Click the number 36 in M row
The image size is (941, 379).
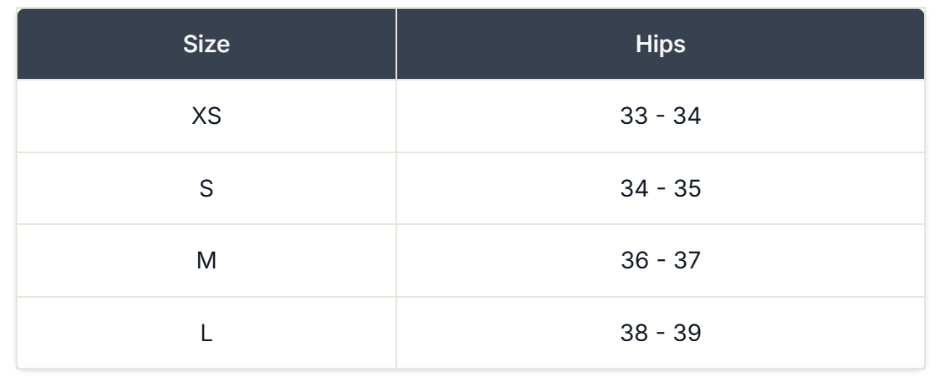tap(634, 260)
